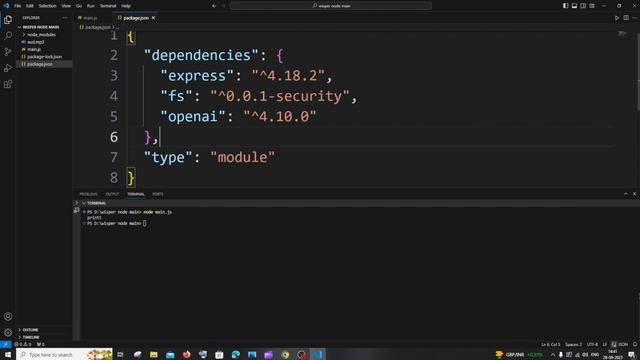Open the Run menu
640x360 pixels.
tap(91, 6)
